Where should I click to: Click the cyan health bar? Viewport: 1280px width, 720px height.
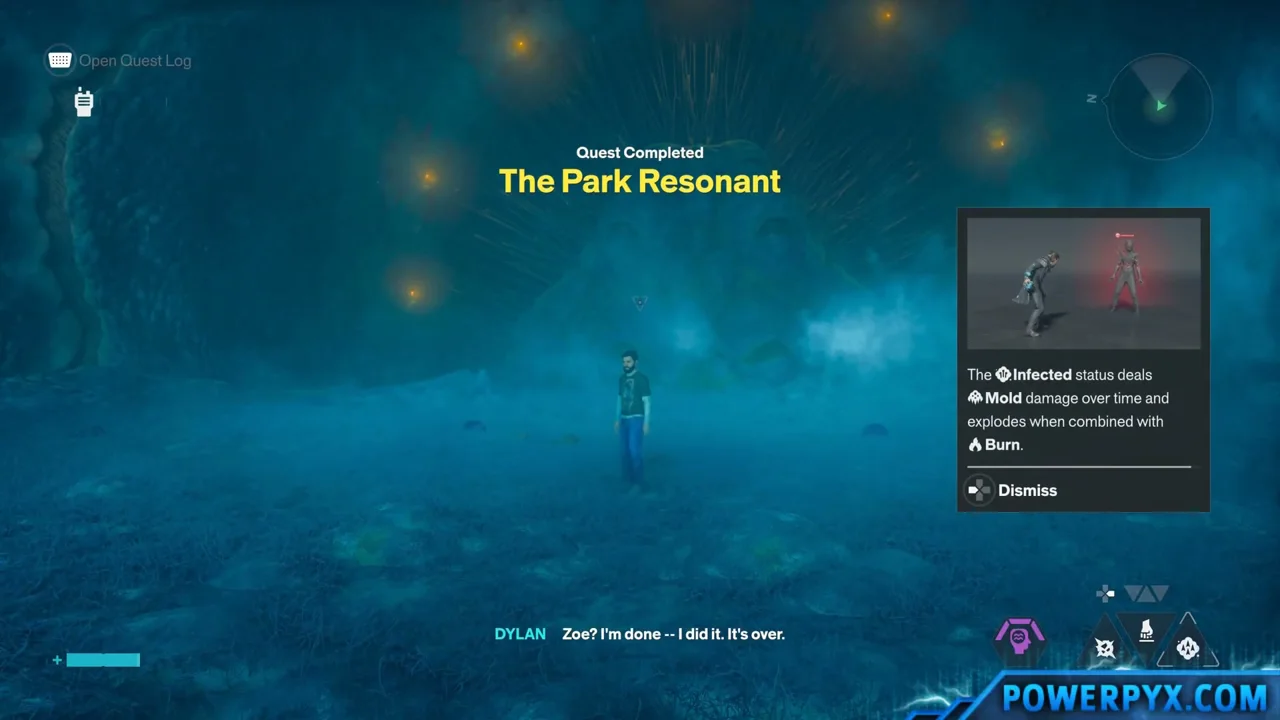[x=103, y=660]
